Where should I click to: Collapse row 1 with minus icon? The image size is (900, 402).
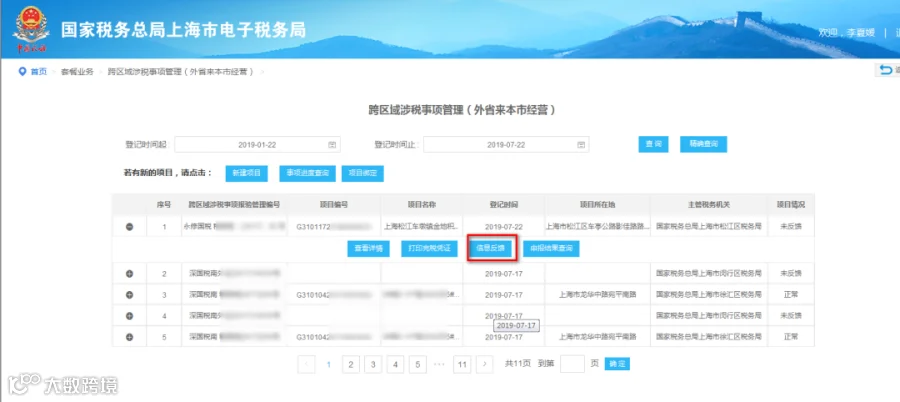pyautogui.click(x=129, y=227)
